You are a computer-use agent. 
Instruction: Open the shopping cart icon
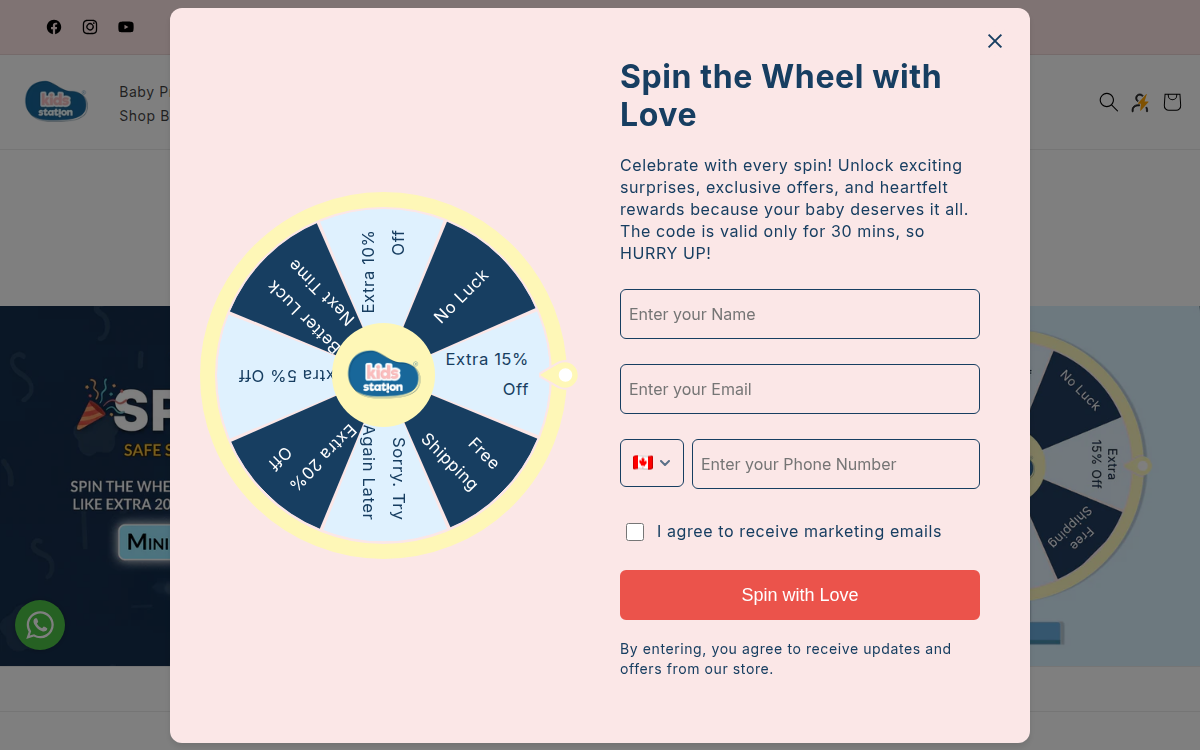pyautogui.click(x=1172, y=102)
